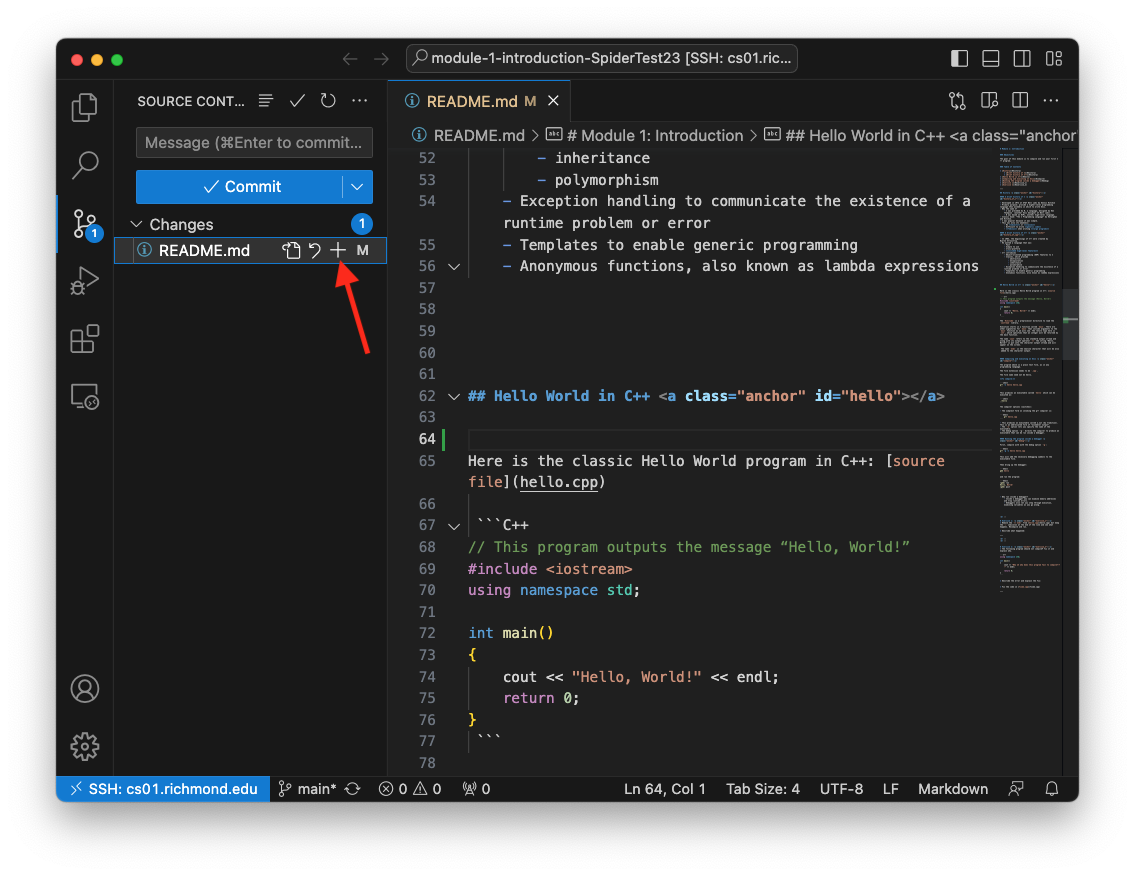
Task: Close the README.md tab
Action: 554,101
